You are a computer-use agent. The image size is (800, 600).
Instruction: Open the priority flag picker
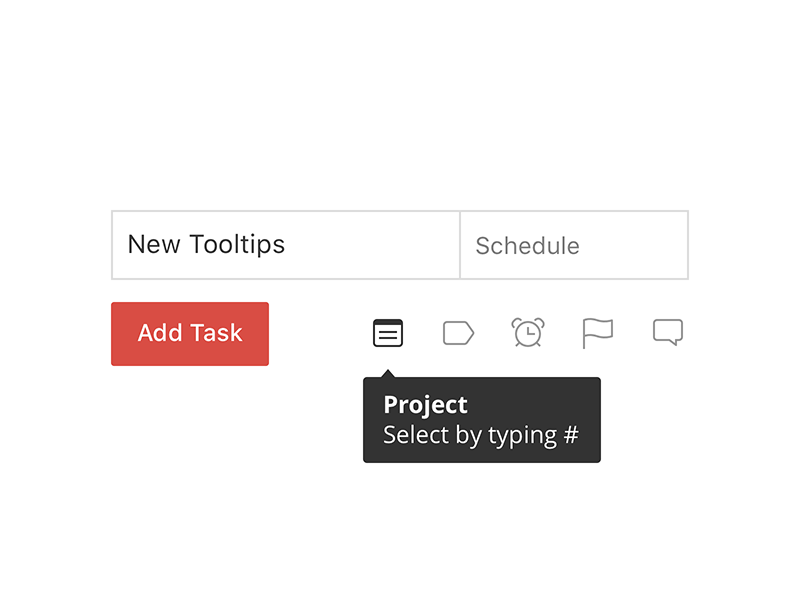[597, 333]
